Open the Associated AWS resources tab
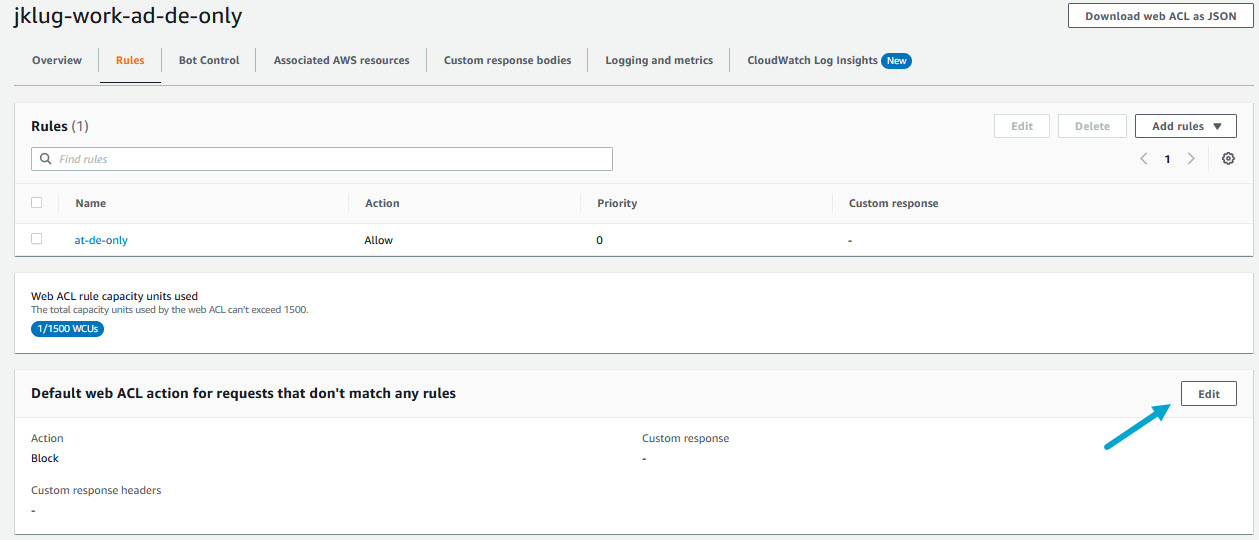The width and height of the screenshot is (1259, 540). (x=341, y=61)
